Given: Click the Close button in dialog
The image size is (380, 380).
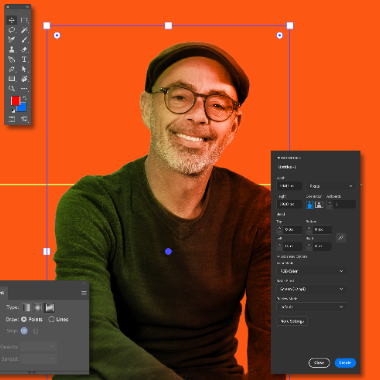Looking at the screenshot, I should click(x=319, y=363).
